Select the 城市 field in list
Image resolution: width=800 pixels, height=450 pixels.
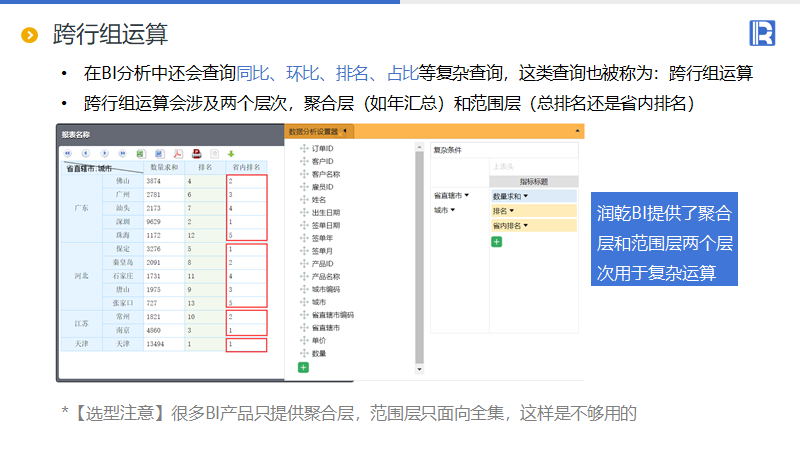point(318,302)
